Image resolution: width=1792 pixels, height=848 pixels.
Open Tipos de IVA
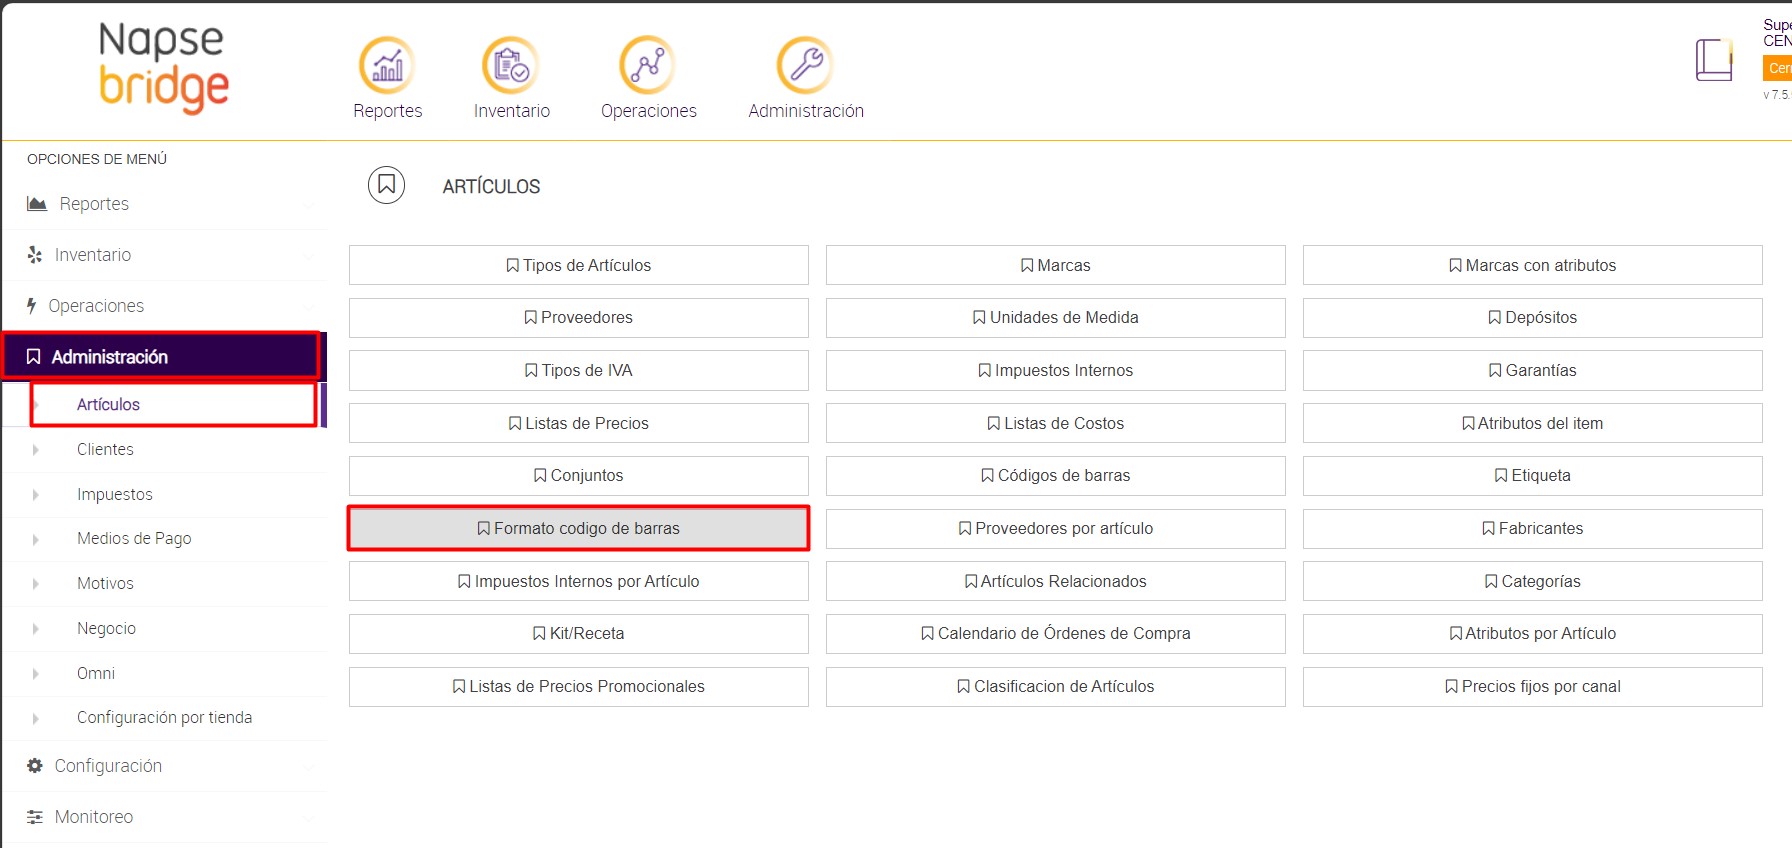tap(578, 370)
